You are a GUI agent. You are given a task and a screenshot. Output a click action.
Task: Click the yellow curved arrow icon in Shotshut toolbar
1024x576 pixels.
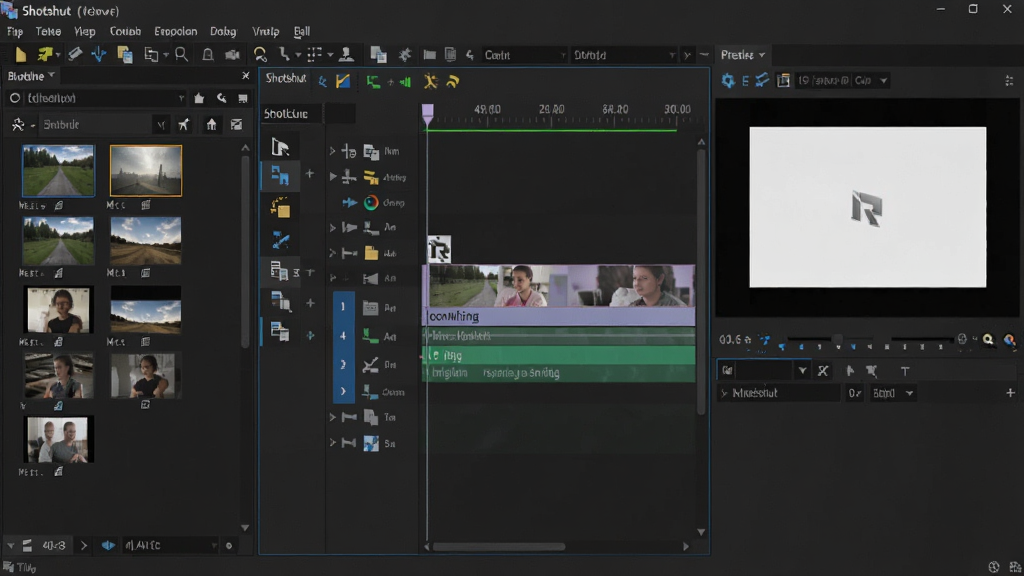click(453, 81)
